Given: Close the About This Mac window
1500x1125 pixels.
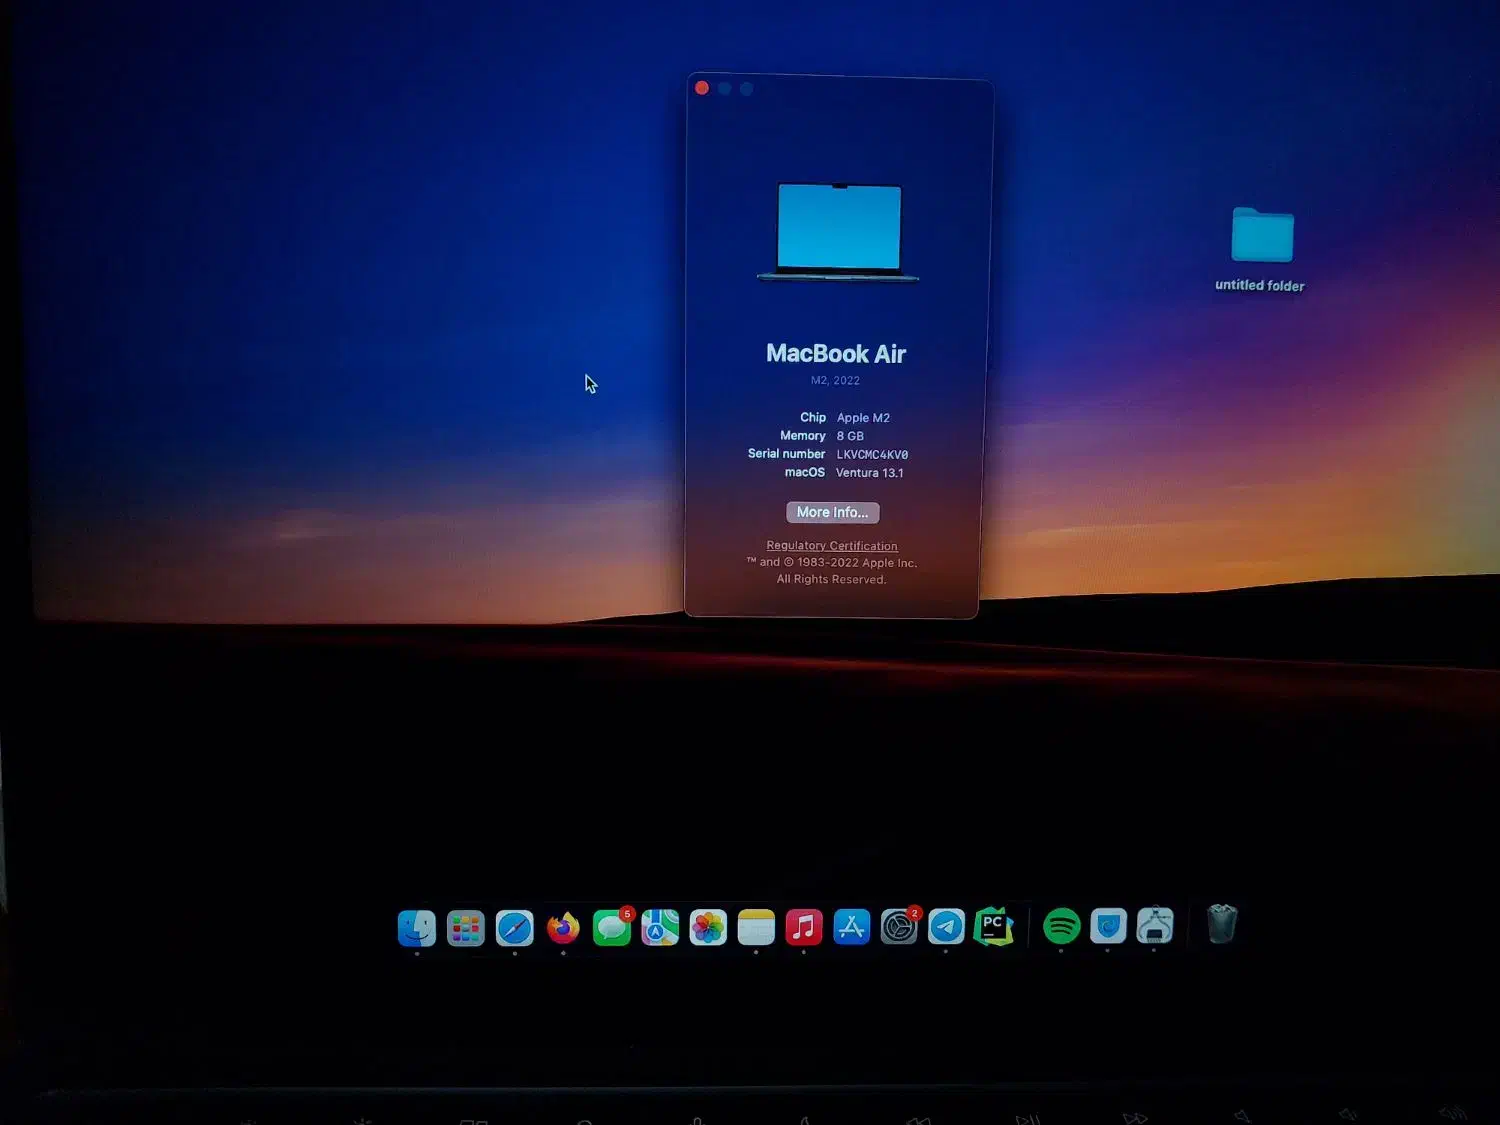Looking at the screenshot, I should 702,88.
